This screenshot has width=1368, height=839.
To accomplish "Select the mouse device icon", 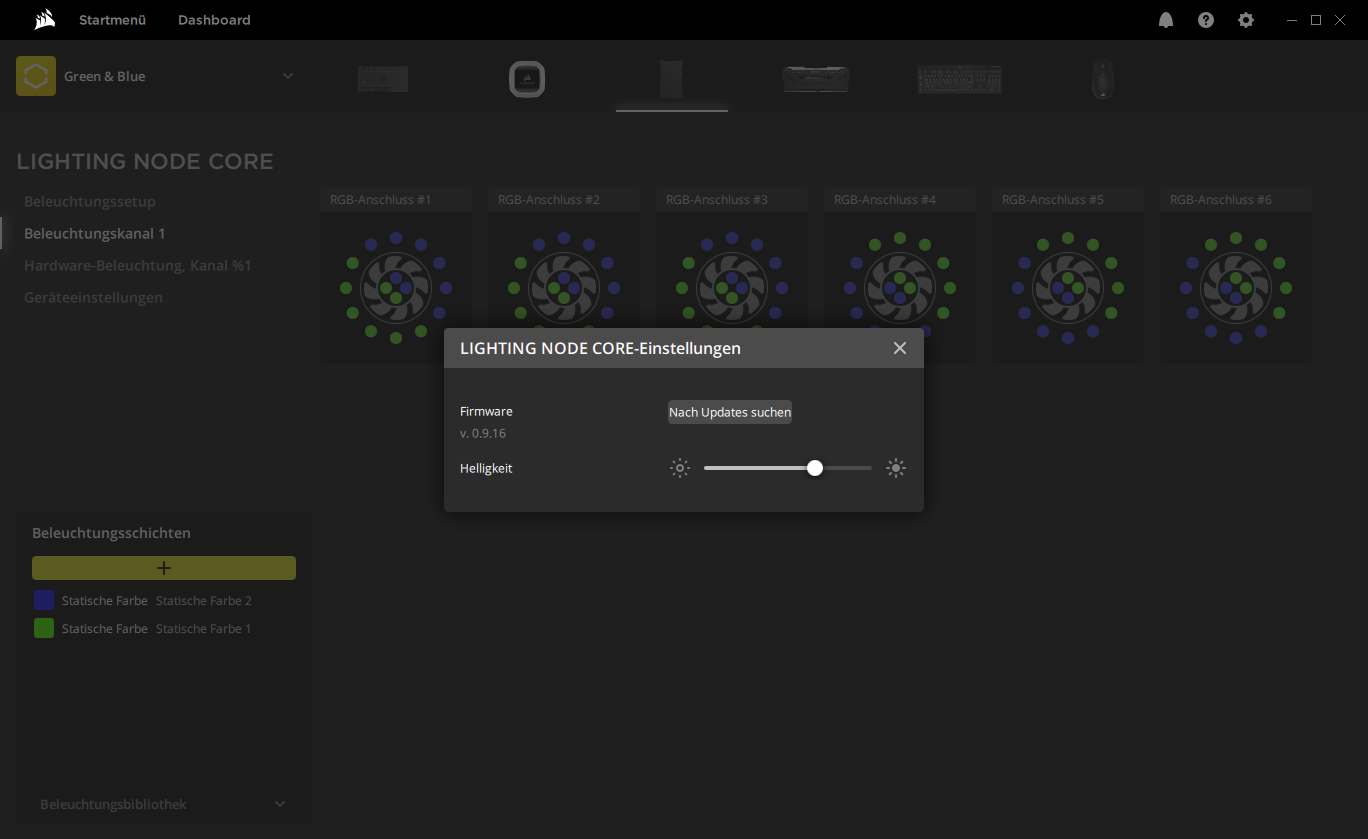I will tap(1103, 79).
